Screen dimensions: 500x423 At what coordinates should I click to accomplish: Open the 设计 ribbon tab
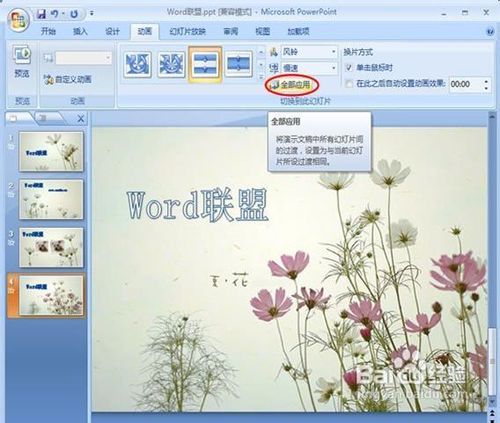(112, 32)
